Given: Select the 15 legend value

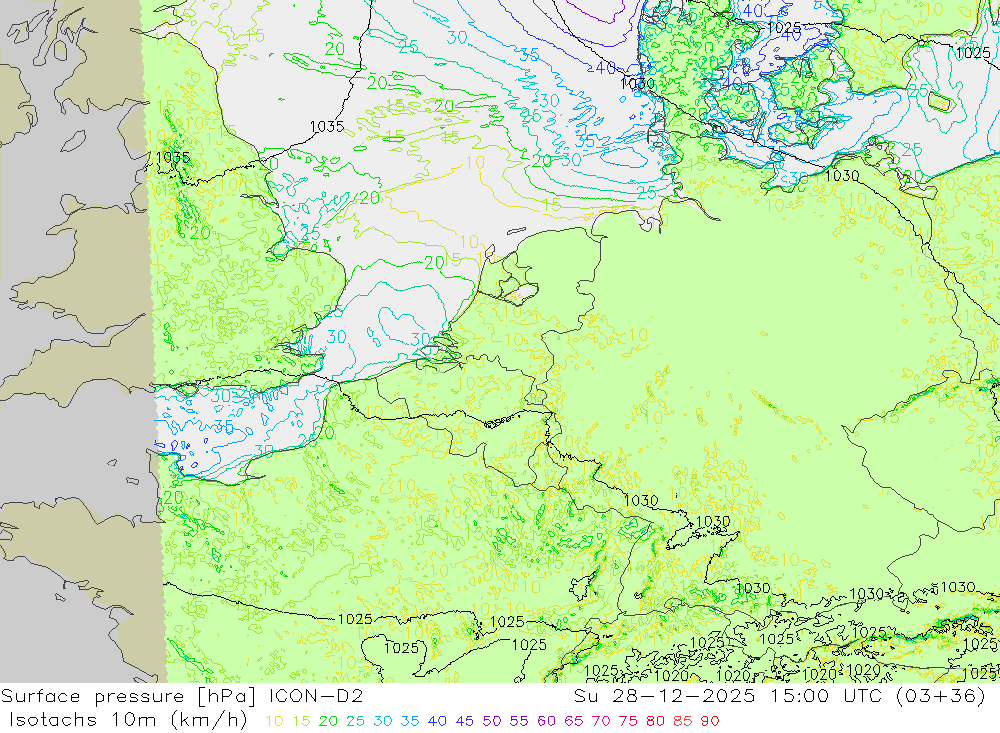Looking at the screenshot, I should click(302, 721).
